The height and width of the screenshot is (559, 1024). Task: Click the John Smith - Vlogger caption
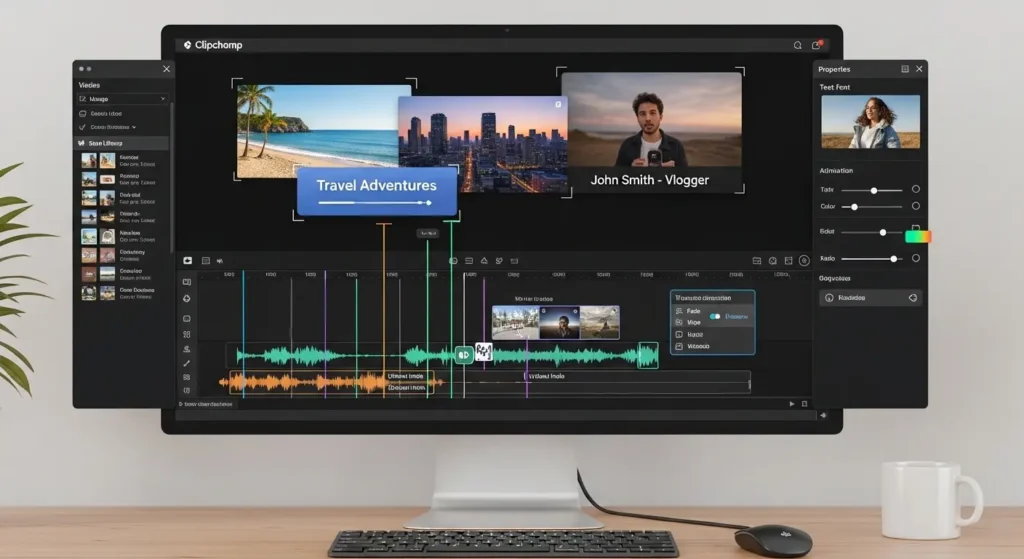point(649,180)
